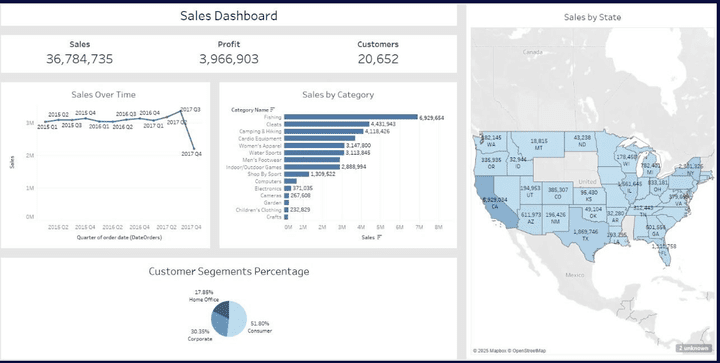Click the 6,929,654 bar value label
Screen dimensions: 720x363
click(432, 117)
